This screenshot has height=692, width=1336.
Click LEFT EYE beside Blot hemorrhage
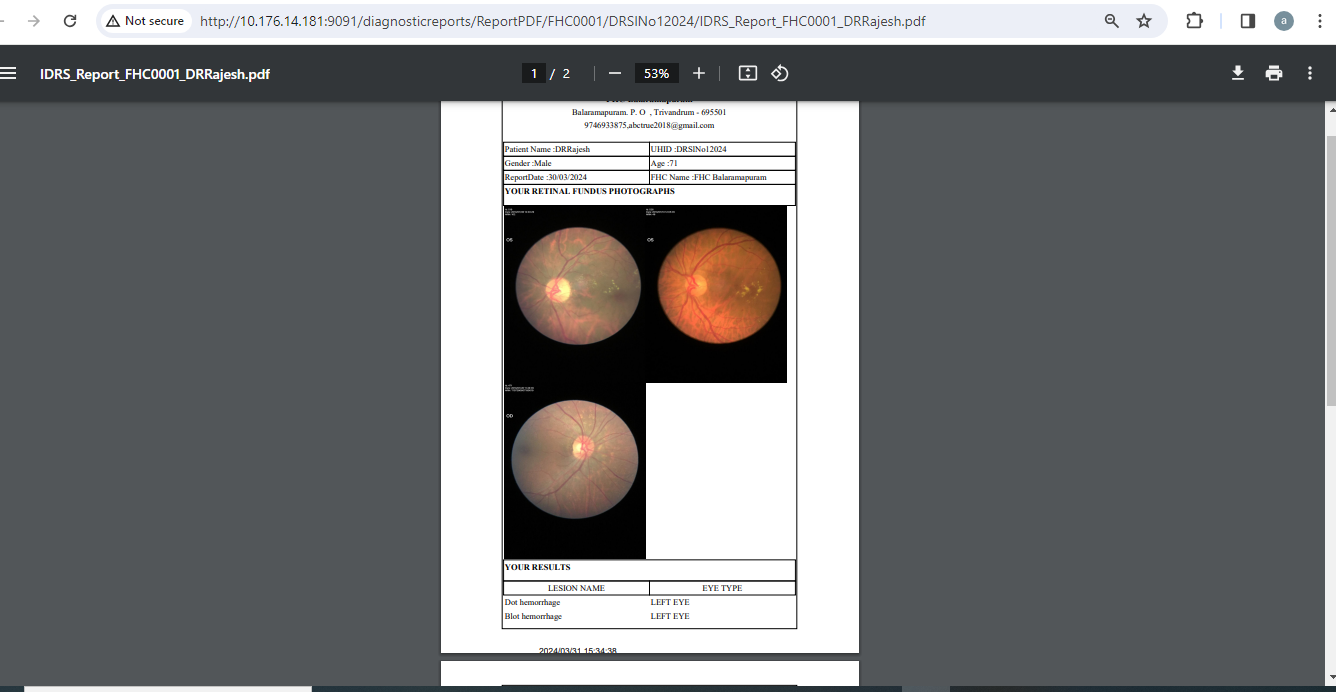tap(670, 617)
